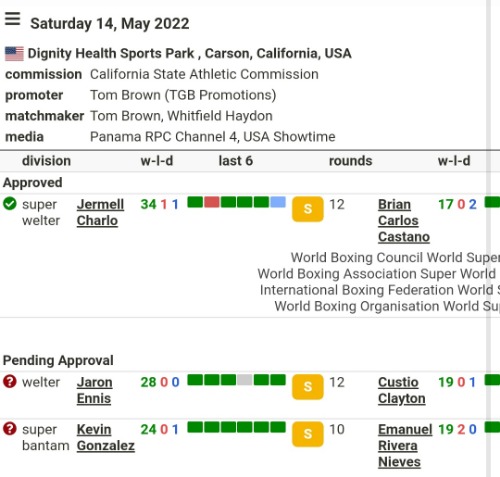Click the vertical scrollbar on the right edge
The height and width of the screenshot is (477, 500).
point(488,238)
